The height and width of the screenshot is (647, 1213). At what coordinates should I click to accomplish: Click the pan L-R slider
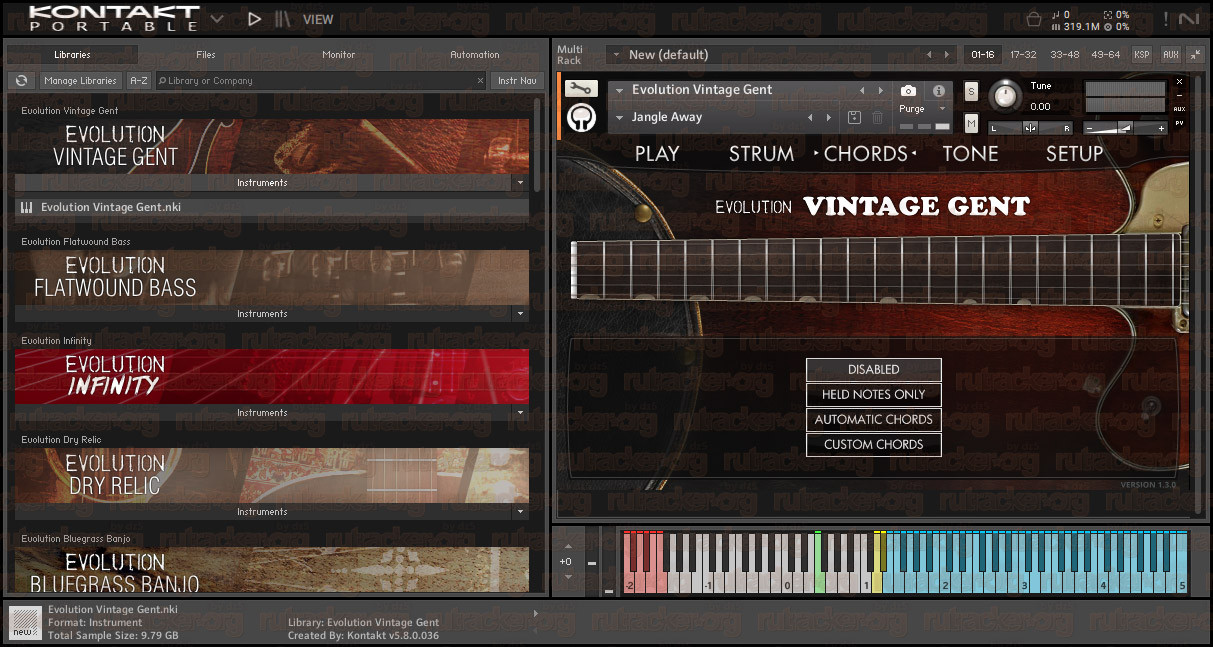[x=1030, y=128]
